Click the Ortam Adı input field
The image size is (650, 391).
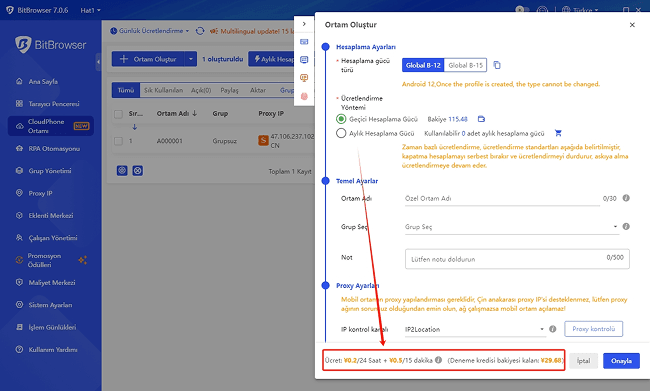click(x=502, y=199)
